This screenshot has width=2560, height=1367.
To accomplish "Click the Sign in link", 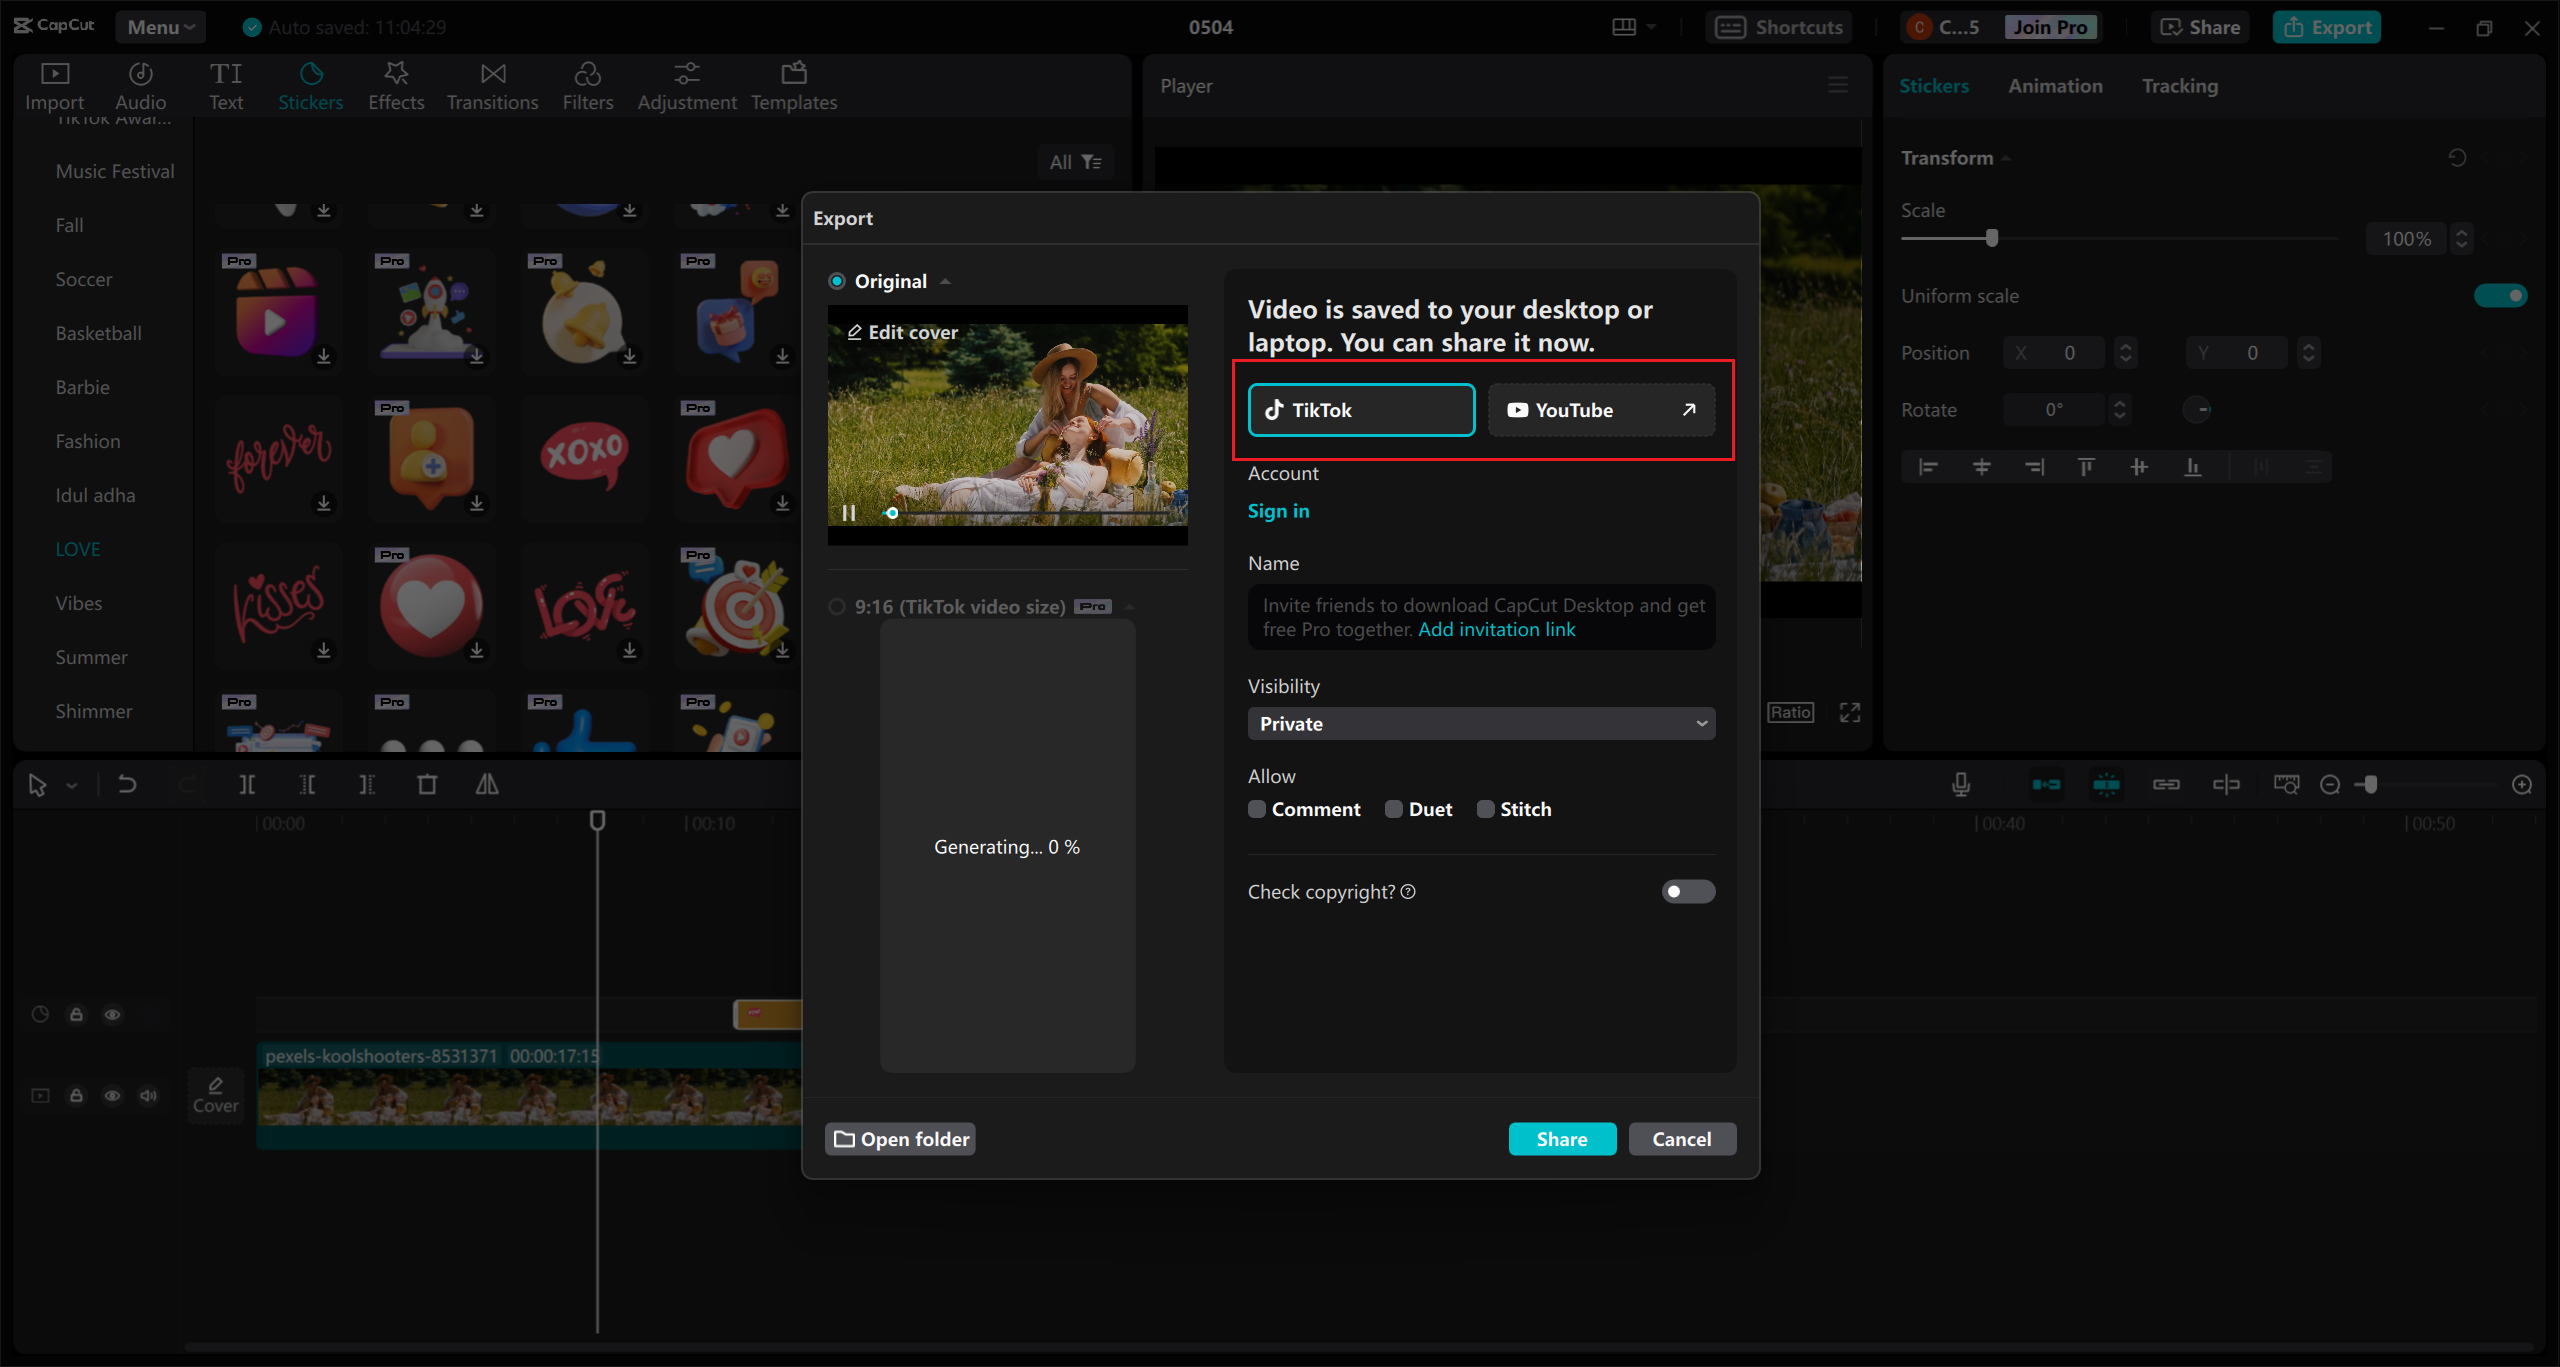I will tap(1278, 511).
